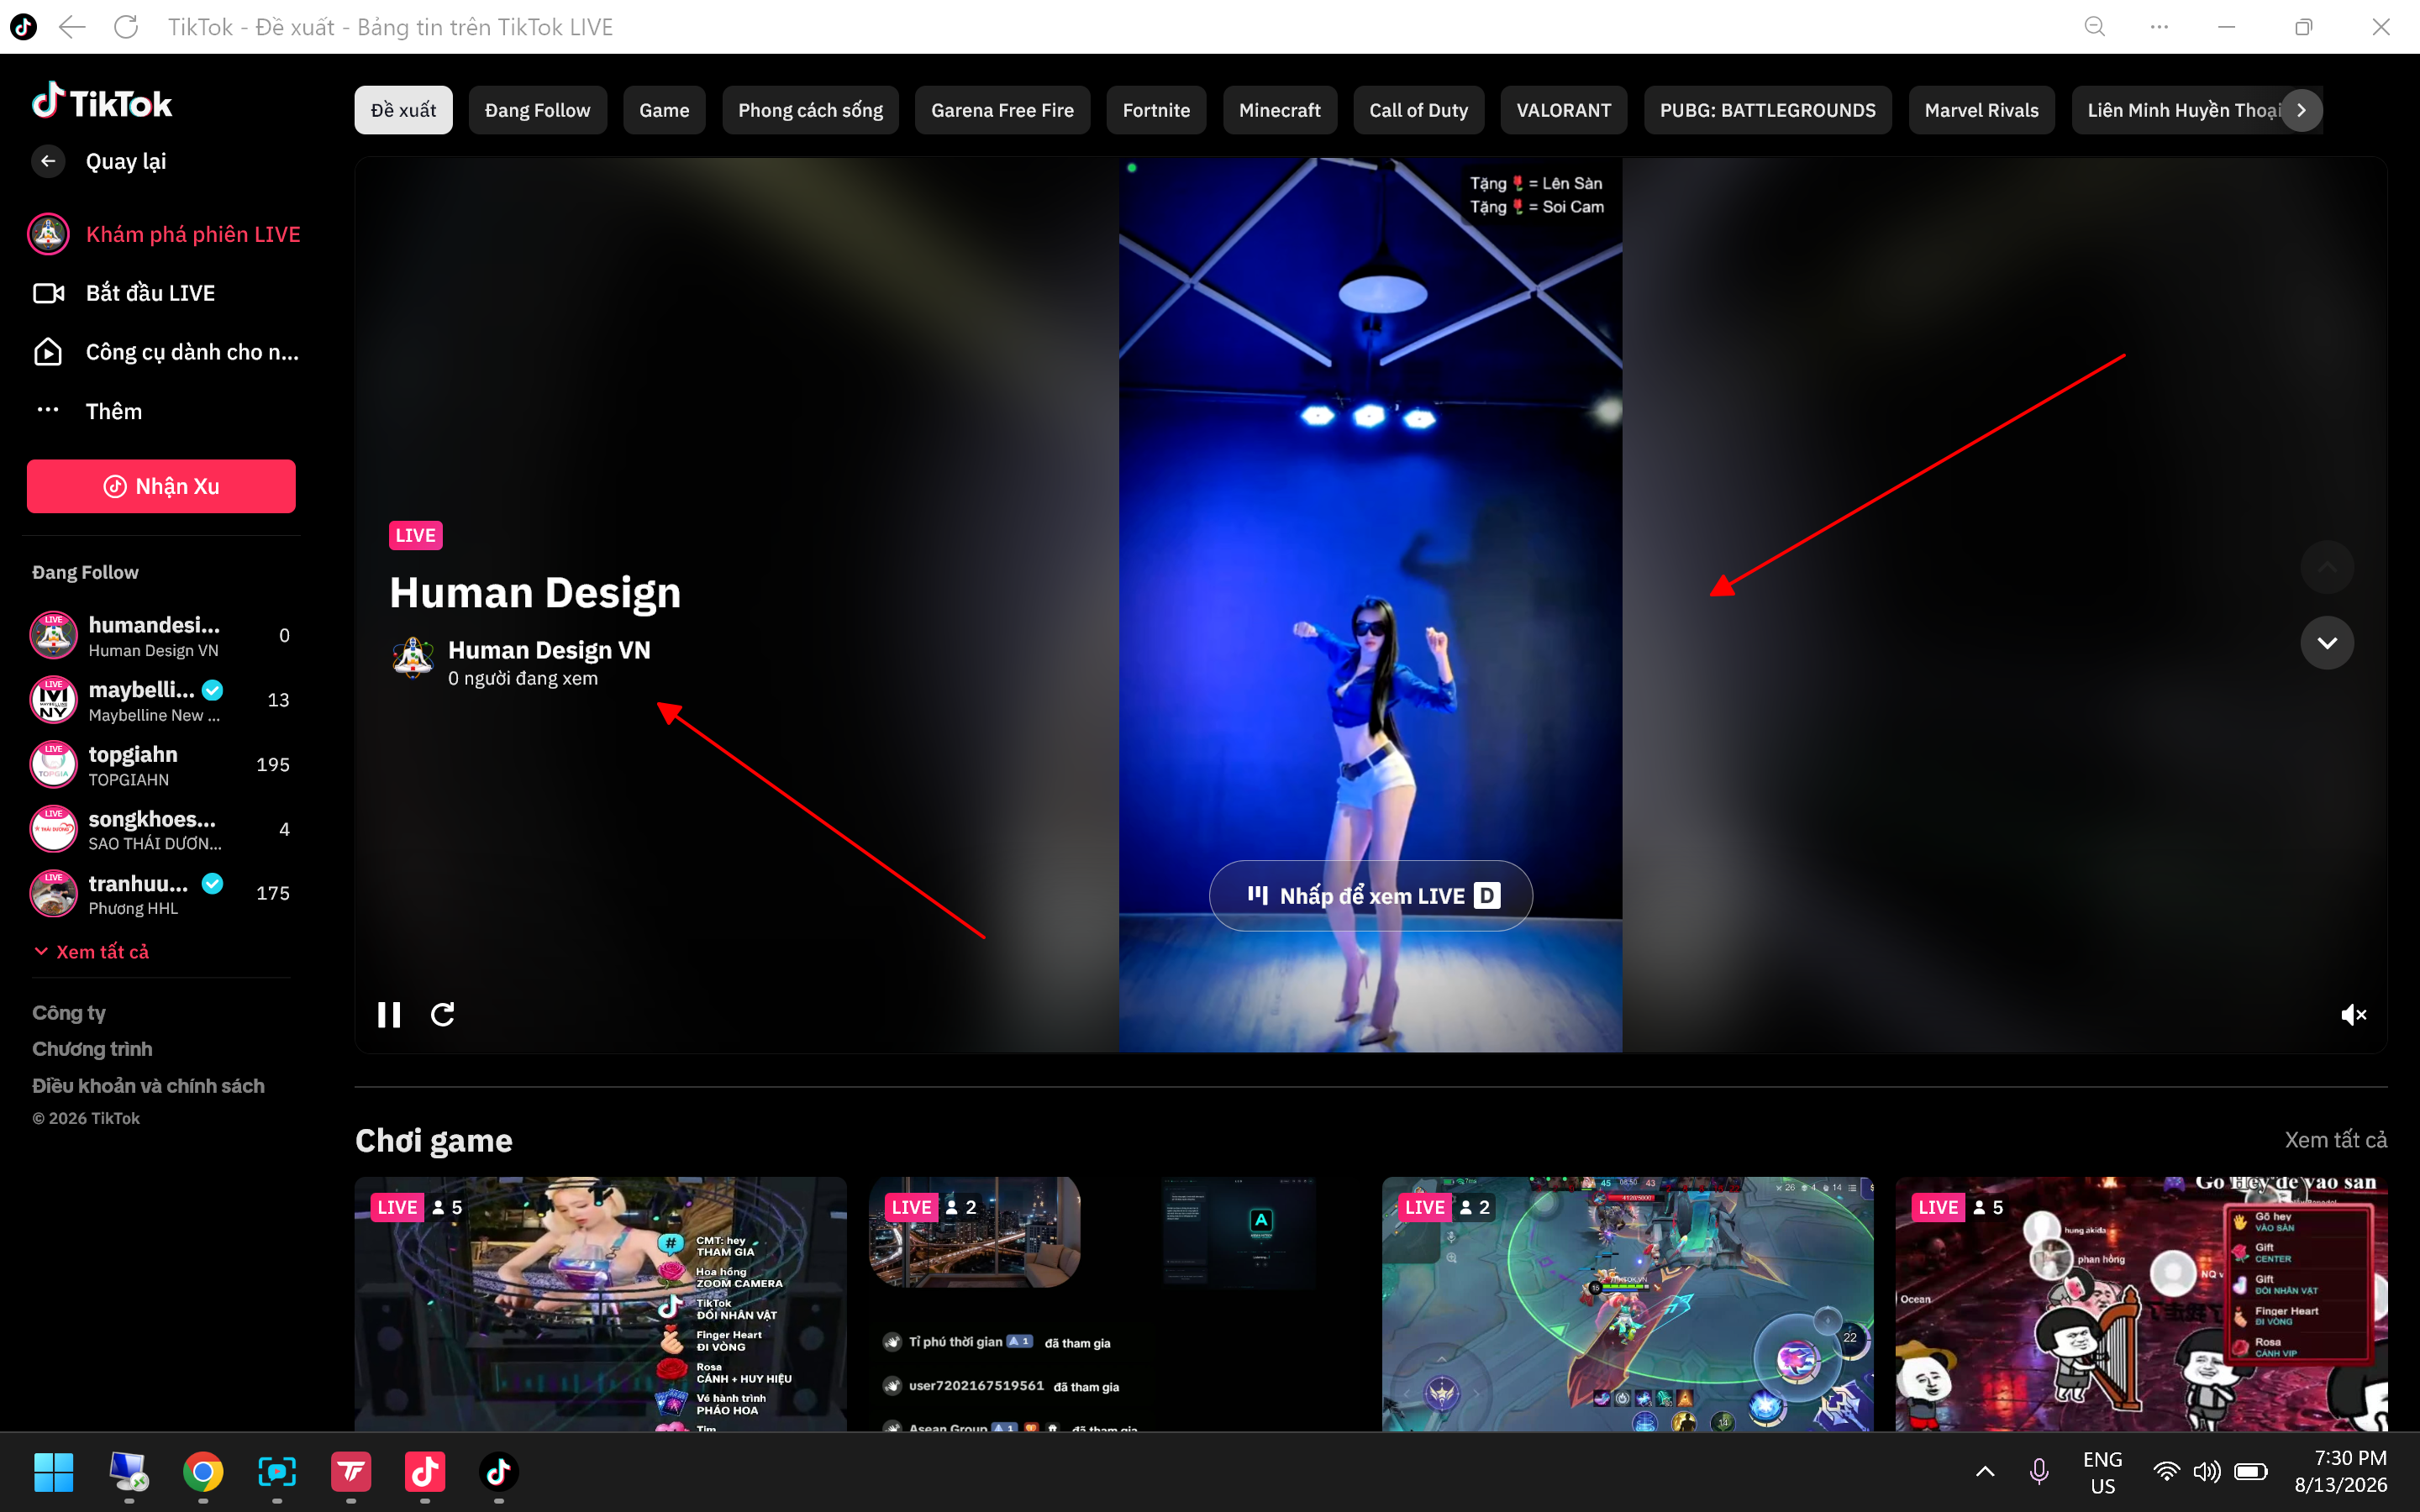This screenshot has width=2420, height=1512.
Task: Open the Wi-Fi network settings
Action: pos(2166,1471)
